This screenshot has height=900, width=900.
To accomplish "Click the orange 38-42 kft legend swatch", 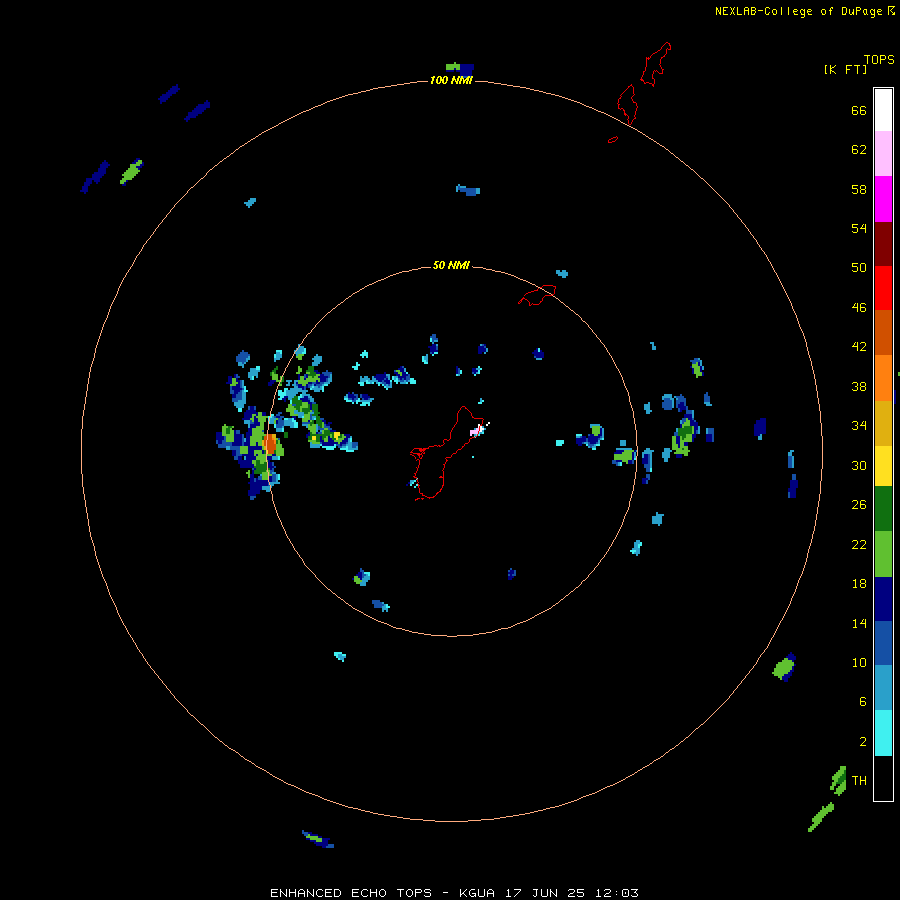I will coord(883,378).
